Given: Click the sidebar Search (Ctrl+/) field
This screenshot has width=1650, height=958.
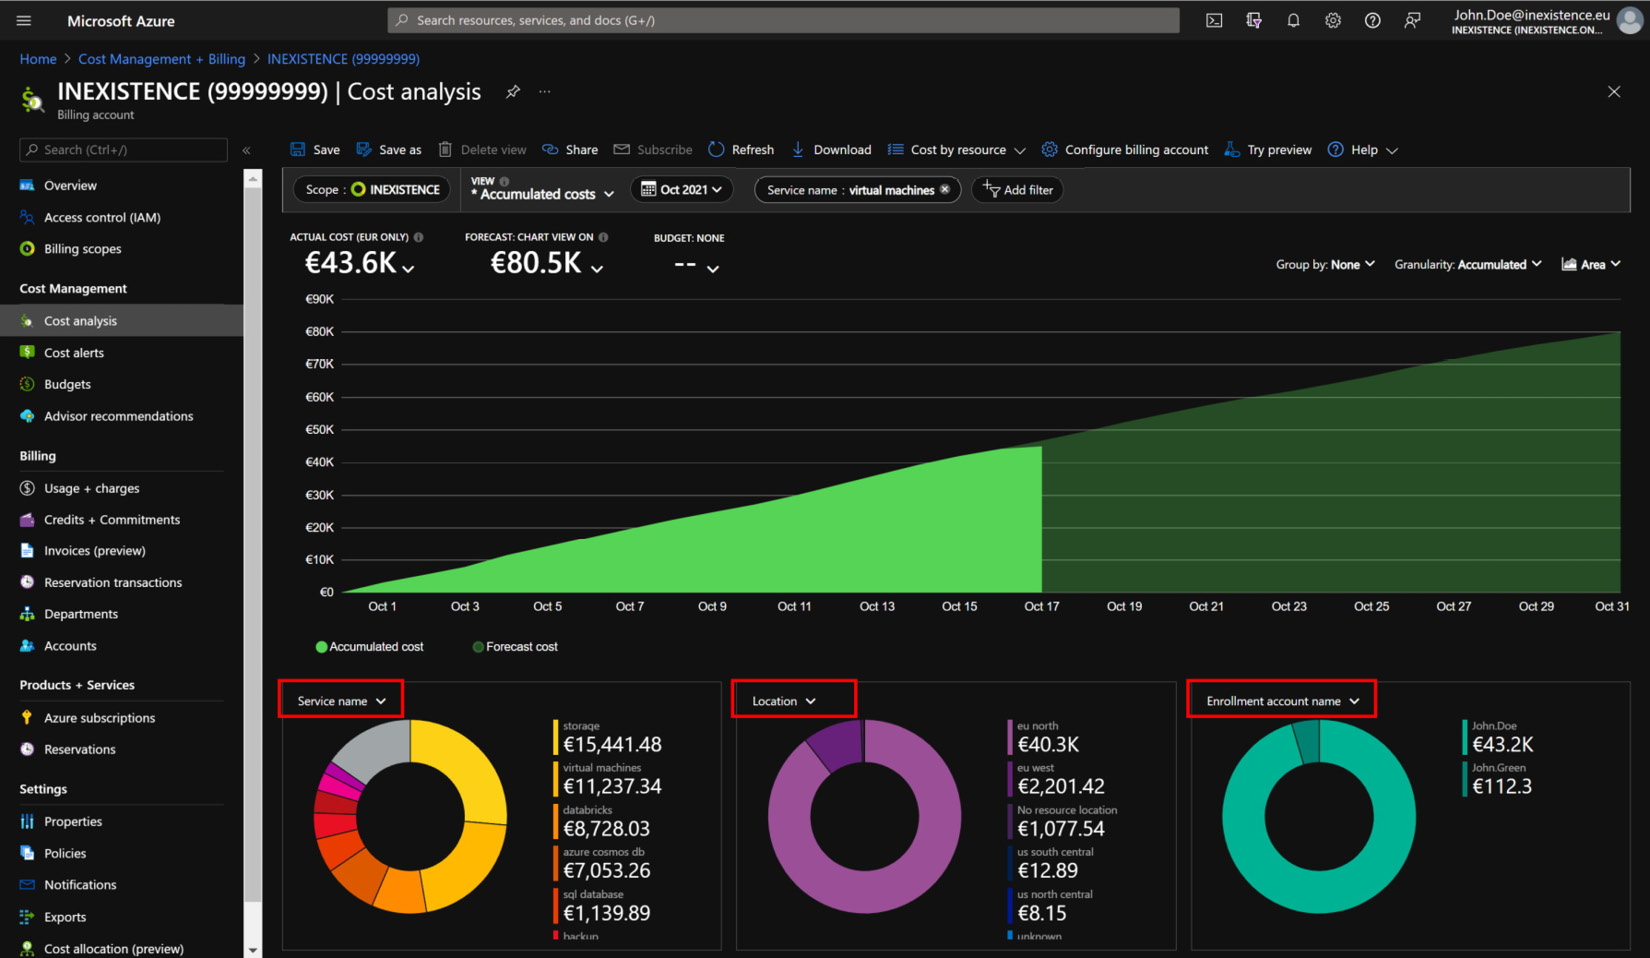Looking at the screenshot, I should tap(124, 150).
